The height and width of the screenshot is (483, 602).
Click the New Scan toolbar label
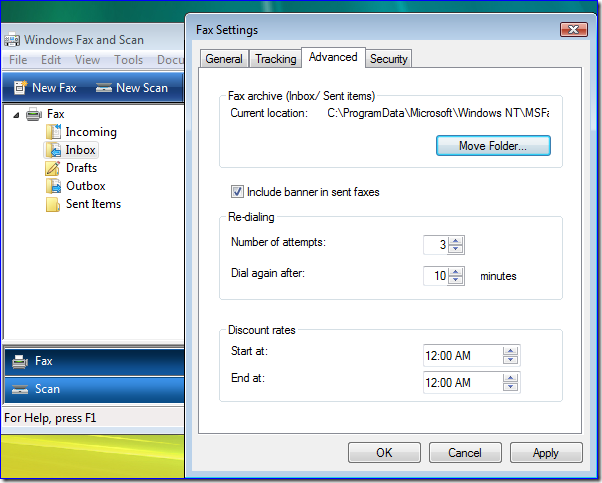[142, 88]
